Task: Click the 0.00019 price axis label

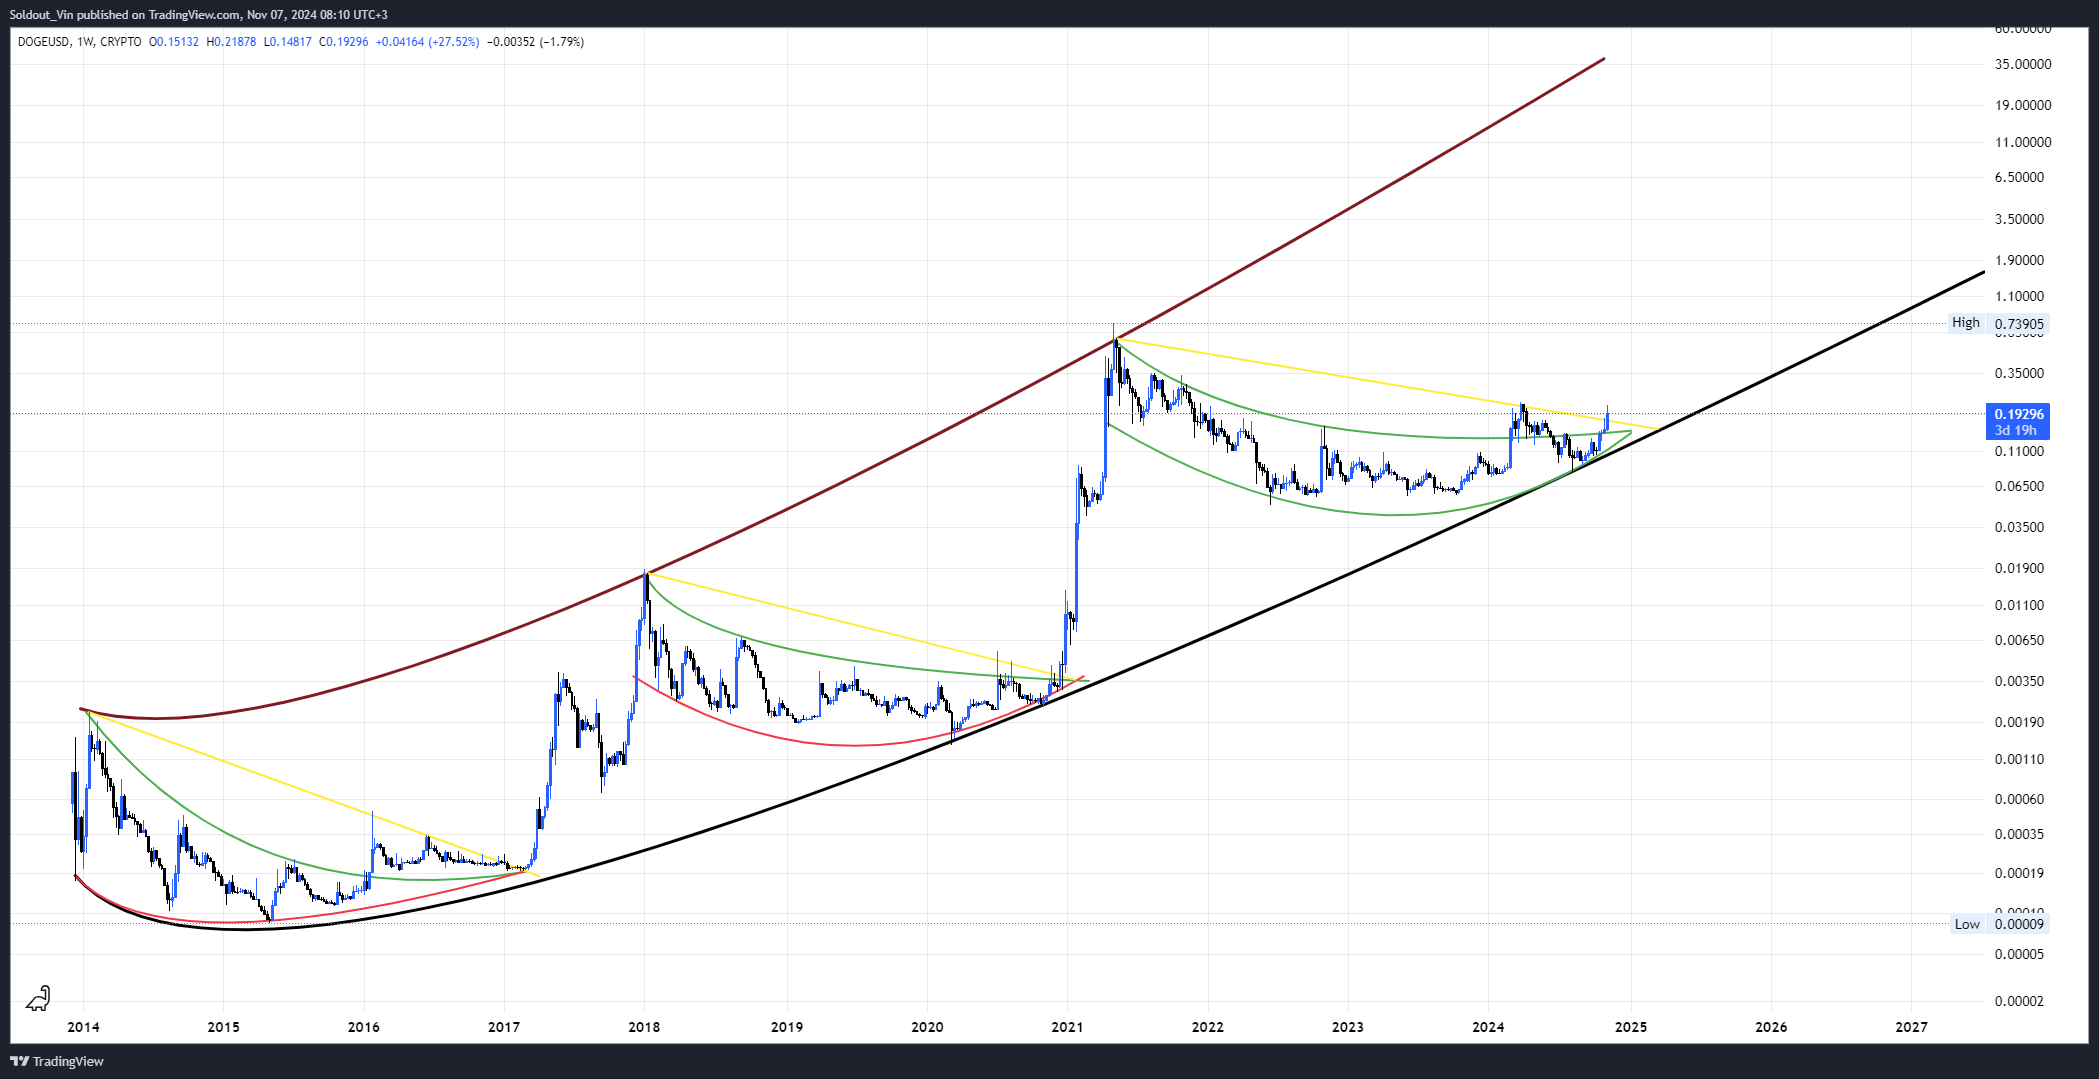Action: 2020,873
